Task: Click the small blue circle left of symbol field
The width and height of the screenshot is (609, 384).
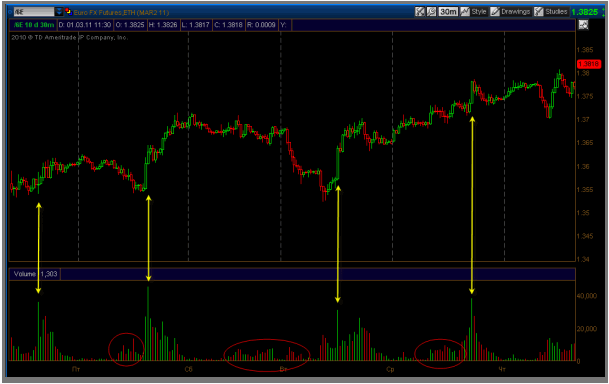Action: [x=10, y=12]
